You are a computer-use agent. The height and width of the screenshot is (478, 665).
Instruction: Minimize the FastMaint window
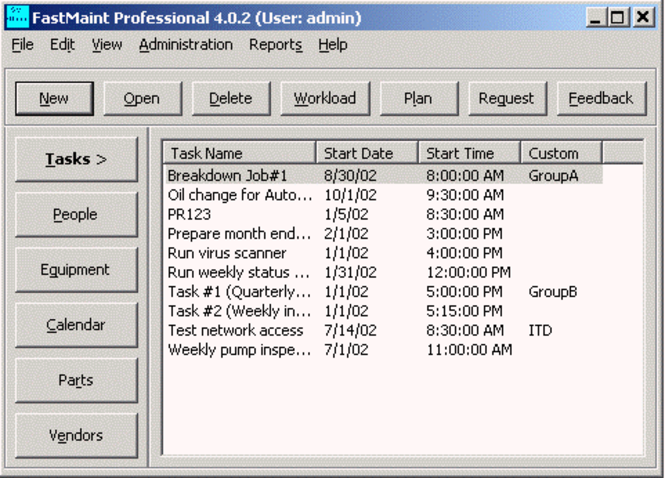pos(595,17)
